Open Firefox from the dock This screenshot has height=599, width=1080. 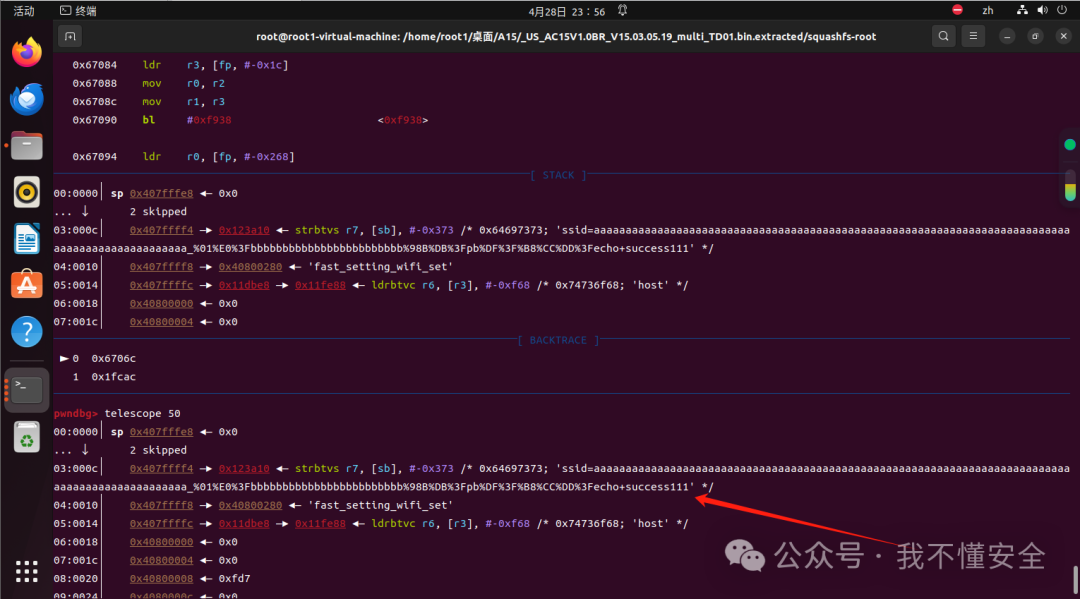27,53
